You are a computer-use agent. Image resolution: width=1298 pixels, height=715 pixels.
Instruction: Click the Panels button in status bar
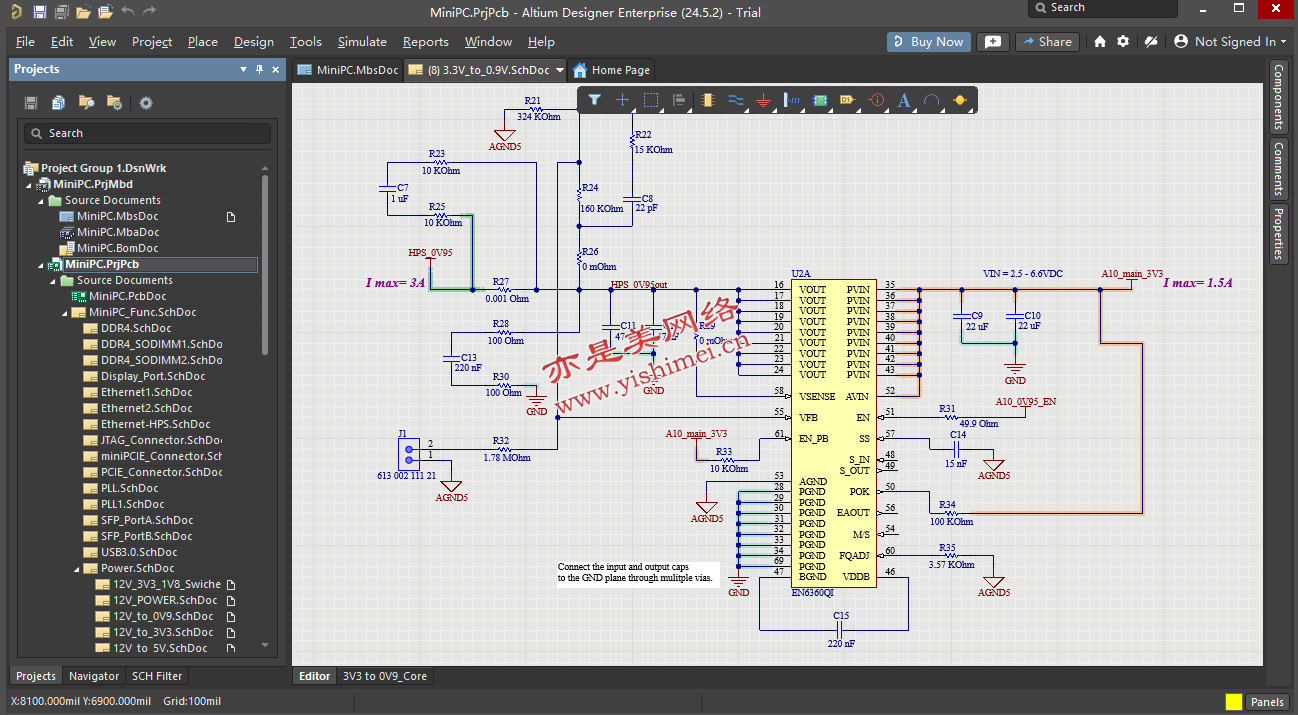pos(1267,702)
